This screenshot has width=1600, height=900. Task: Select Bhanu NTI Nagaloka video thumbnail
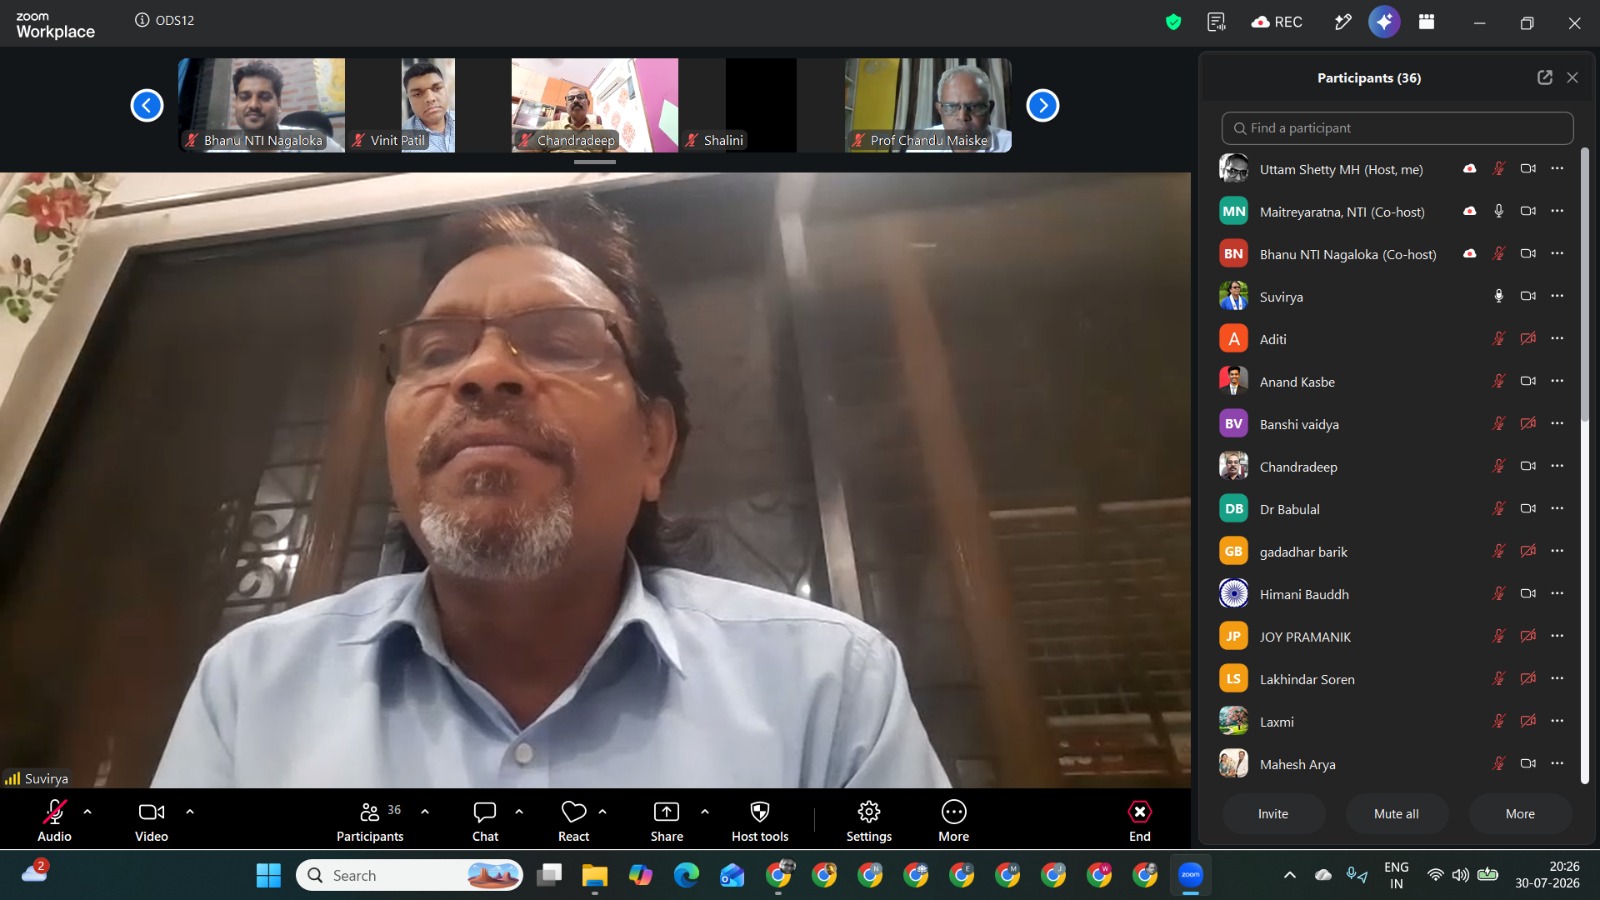tap(262, 105)
